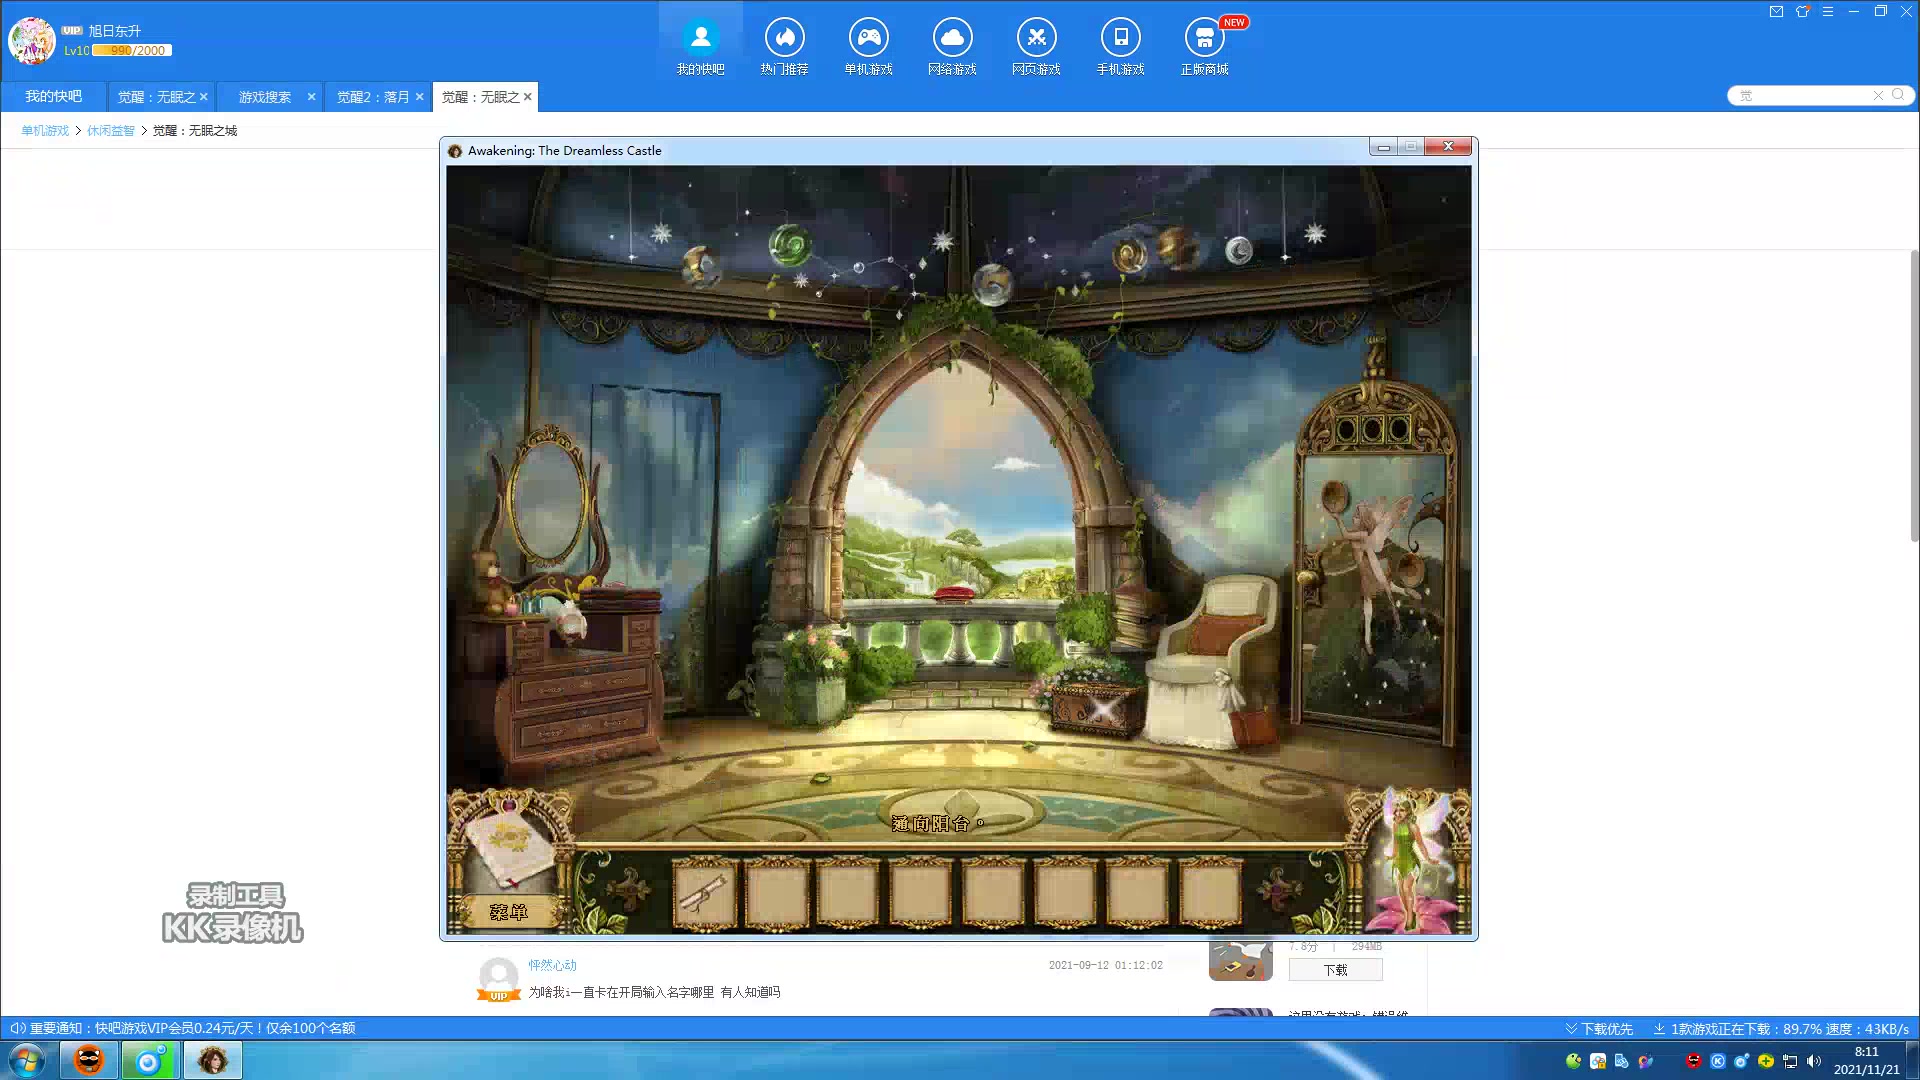Viewport: 1920px width, 1080px height.
Task: Open the 单机游戏 breadcrumb link
Action: [x=45, y=131]
